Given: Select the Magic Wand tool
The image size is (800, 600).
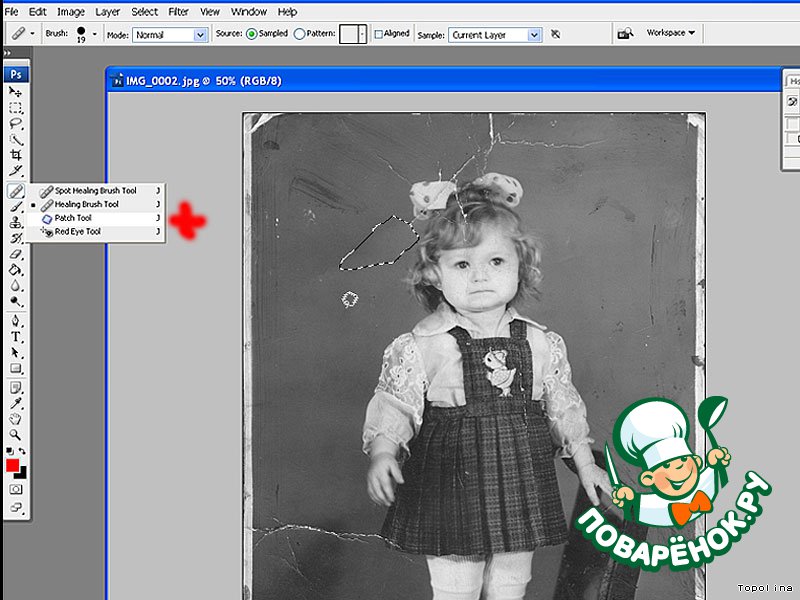Looking at the screenshot, I should 16,140.
